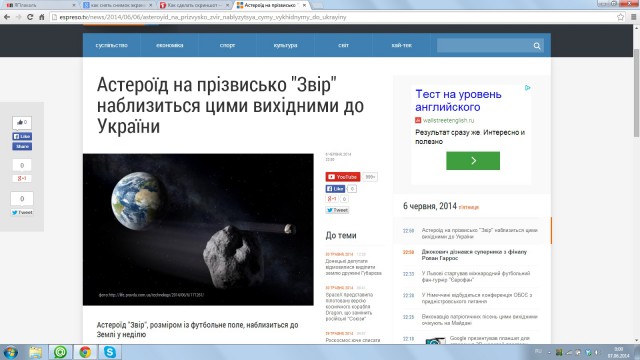Open the економіка menu section

pyautogui.click(x=170, y=45)
